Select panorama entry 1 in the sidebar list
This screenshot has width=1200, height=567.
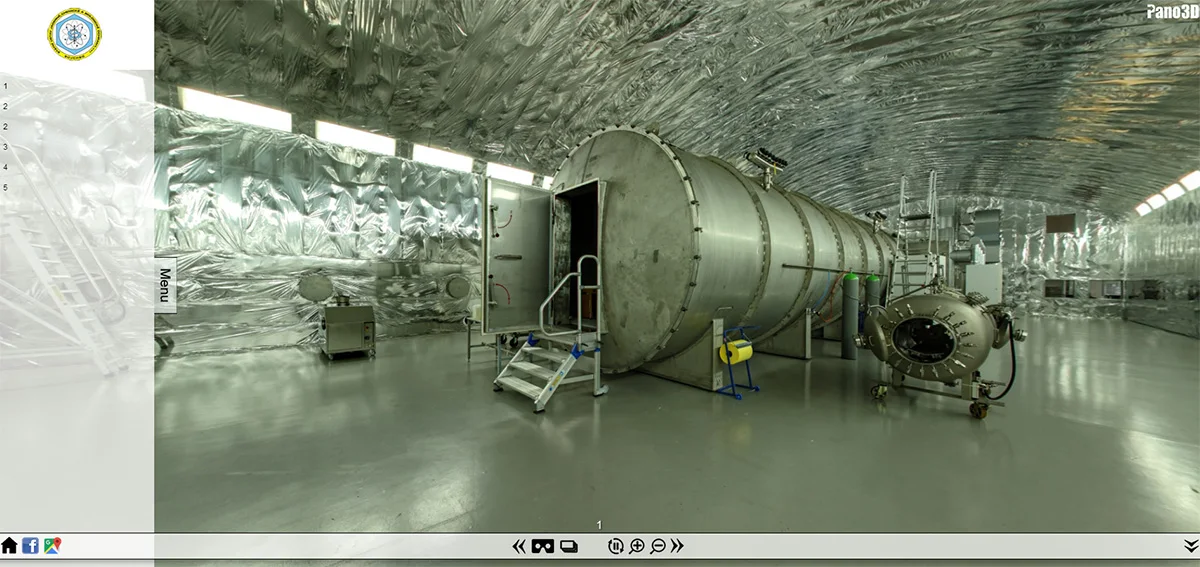[x=5, y=87]
